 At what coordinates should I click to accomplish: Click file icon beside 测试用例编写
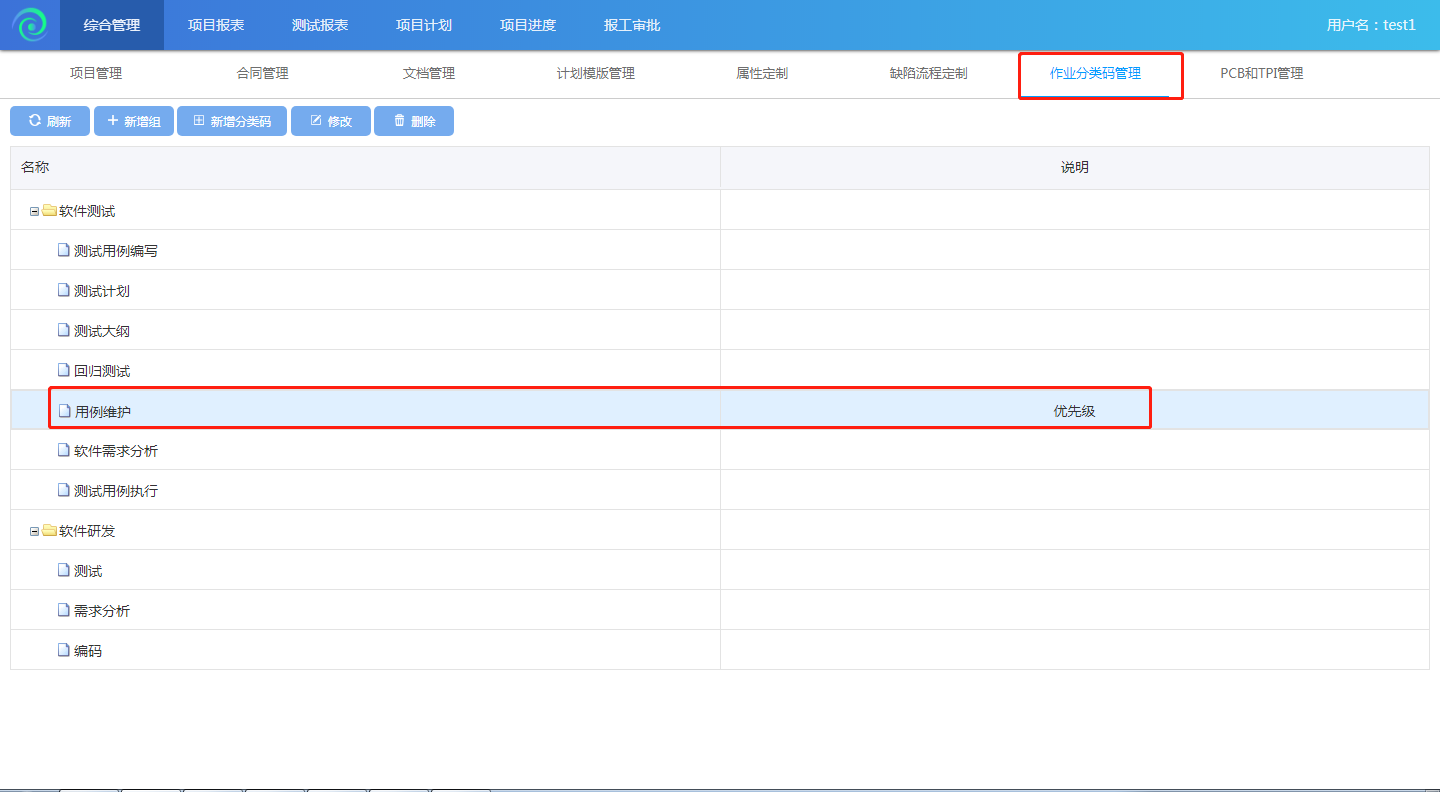[x=63, y=251]
